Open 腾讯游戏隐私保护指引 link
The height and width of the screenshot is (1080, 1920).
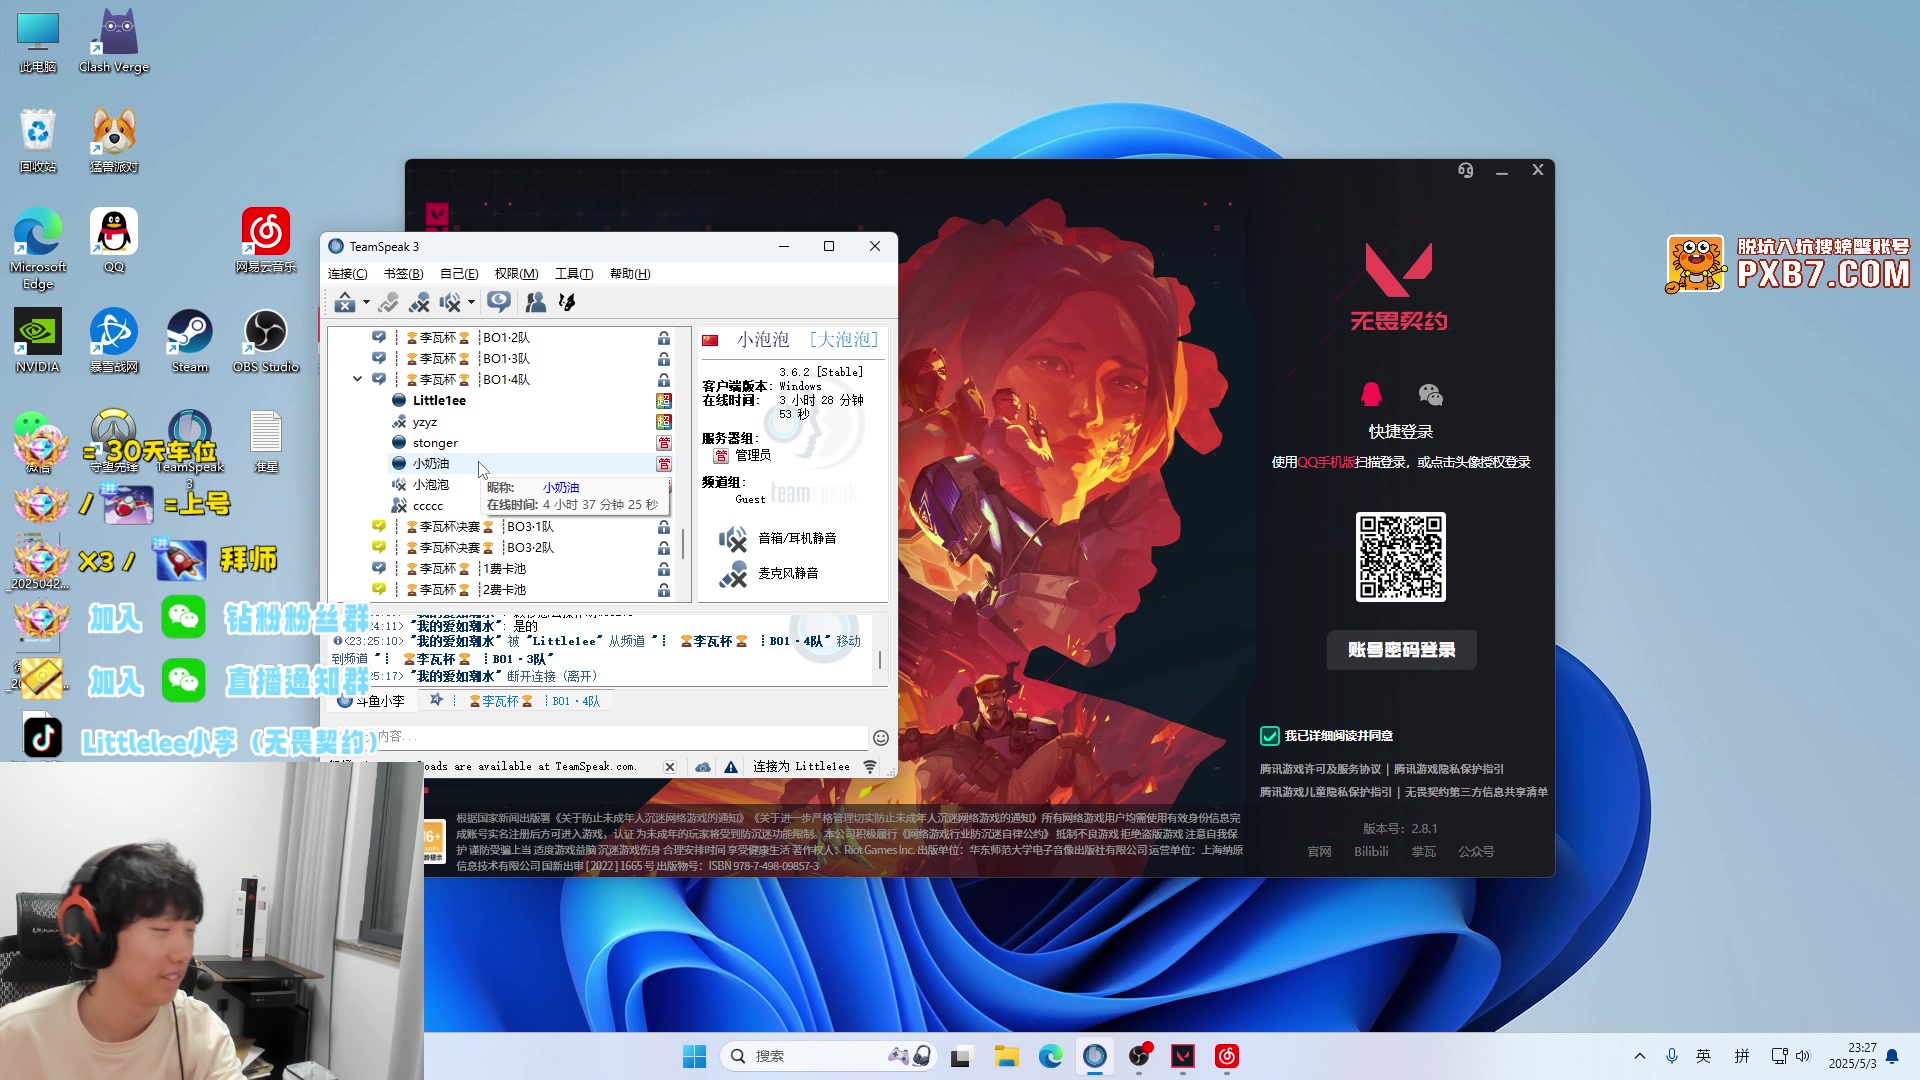click(x=1448, y=769)
